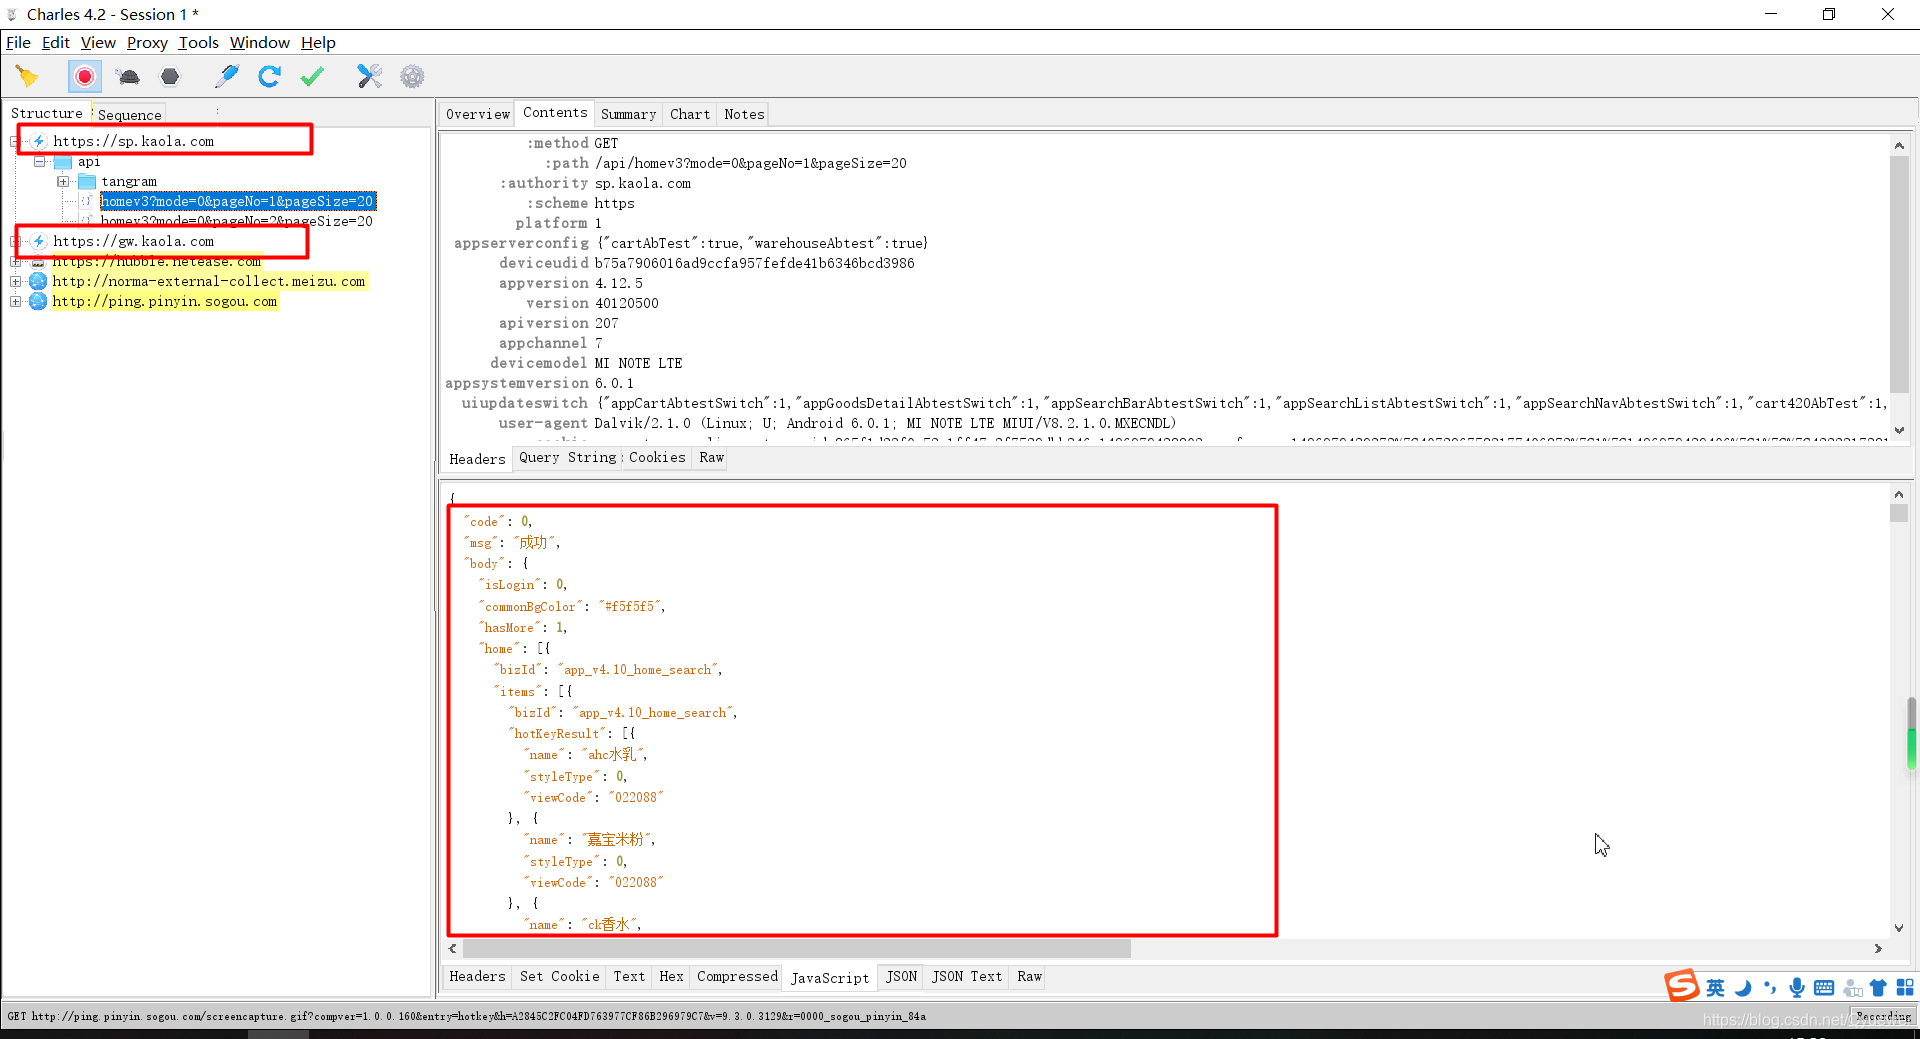Image resolution: width=1920 pixels, height=1039 pixels.
Task: Toggle throttling with the turtle icon
Action: point(128,77)
